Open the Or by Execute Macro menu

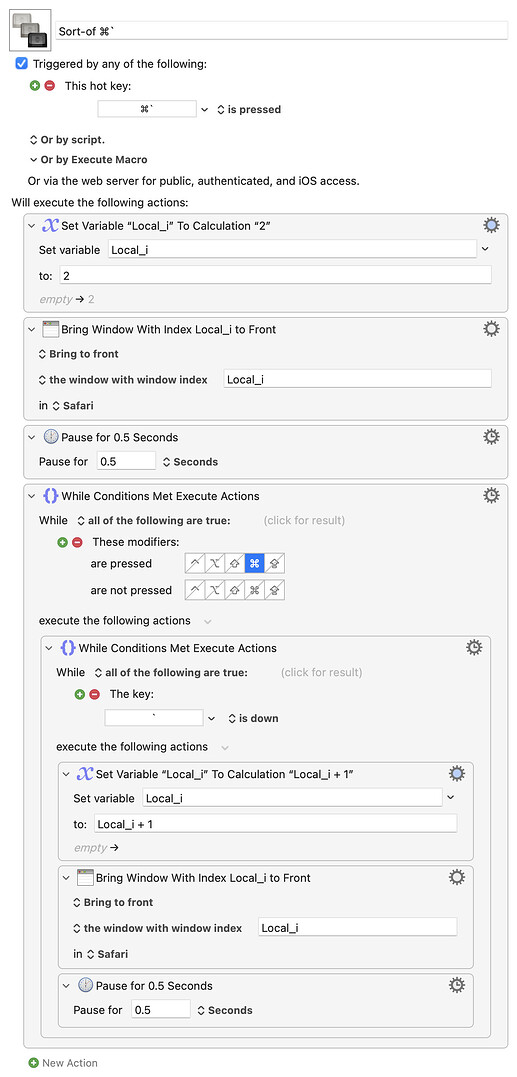89,159
